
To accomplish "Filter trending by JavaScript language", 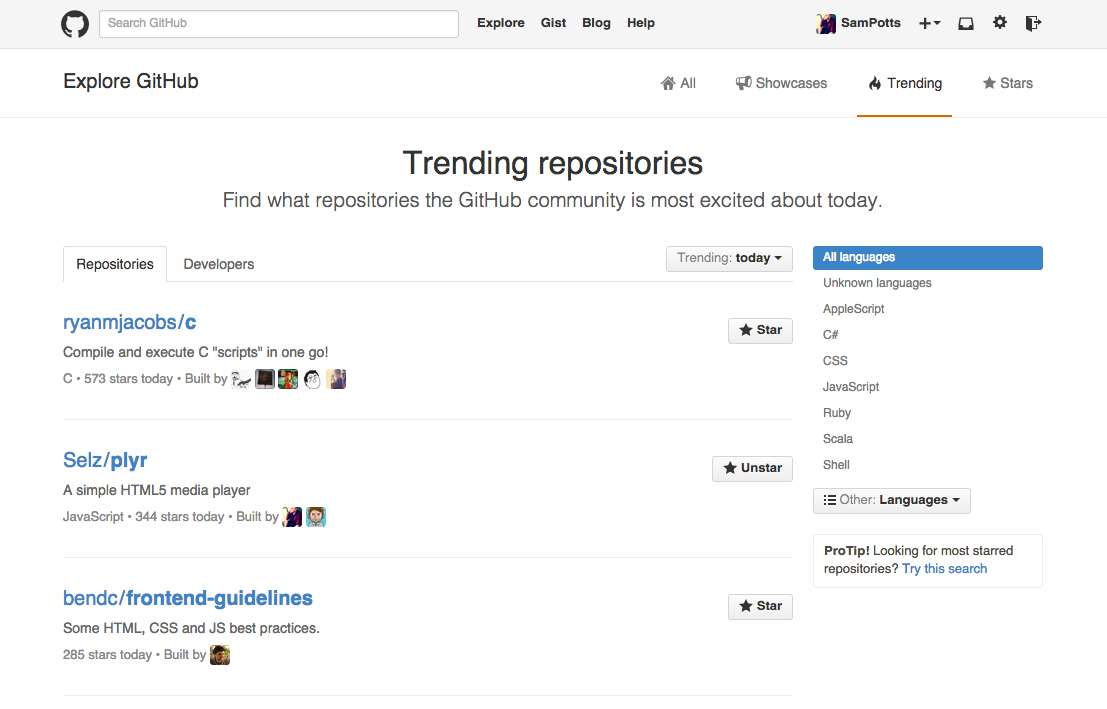I will (x=851, y=386).
